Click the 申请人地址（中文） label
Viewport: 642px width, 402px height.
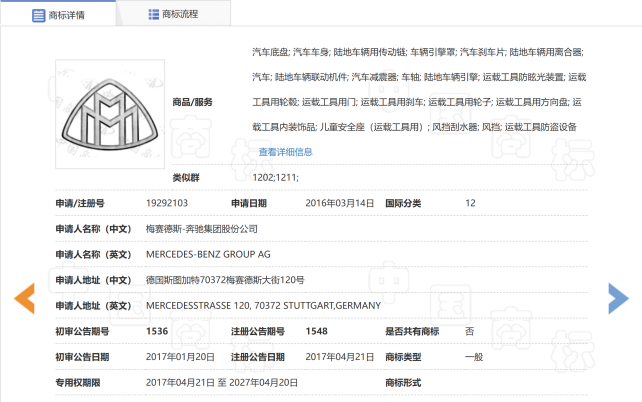point(93,280)
